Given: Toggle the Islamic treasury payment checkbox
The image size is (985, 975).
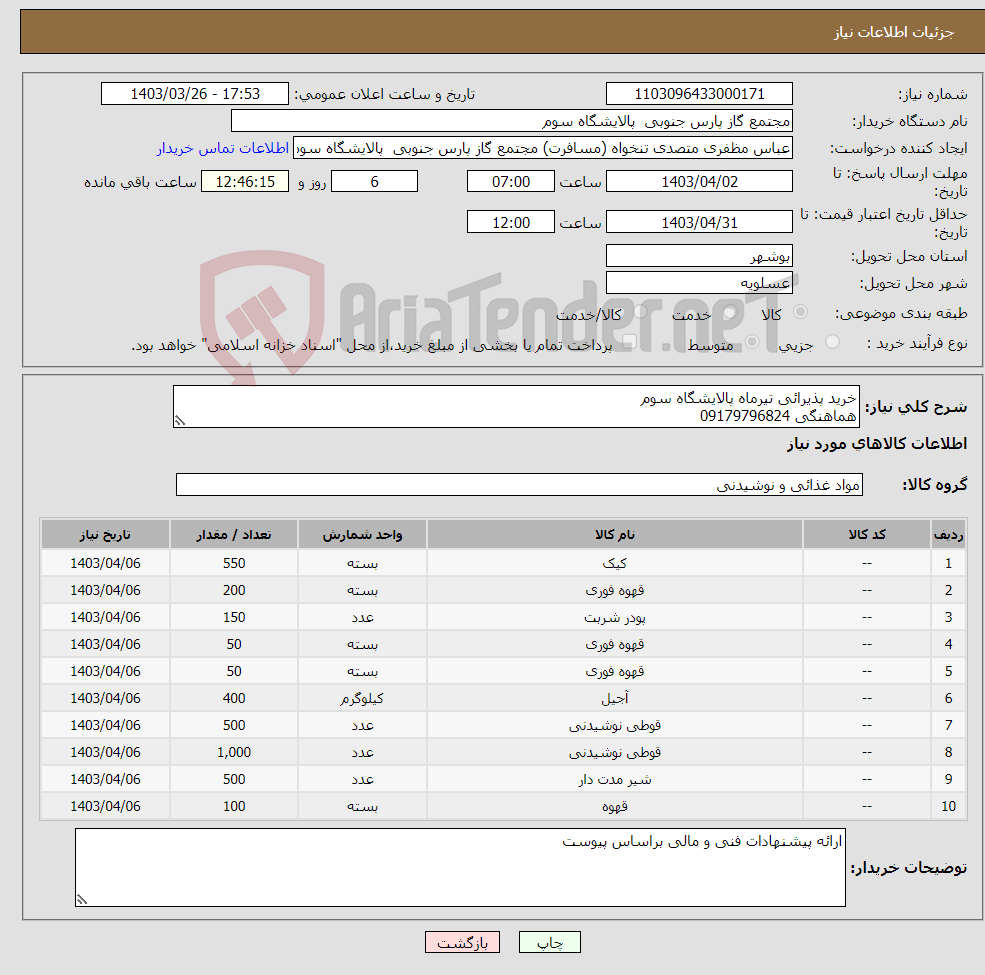Looking at the screenshot, I should point(629,342).
